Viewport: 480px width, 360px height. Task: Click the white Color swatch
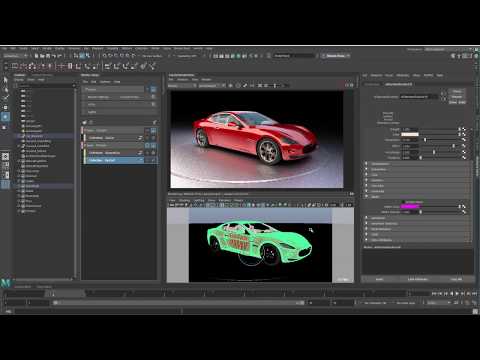coord(410,134)
